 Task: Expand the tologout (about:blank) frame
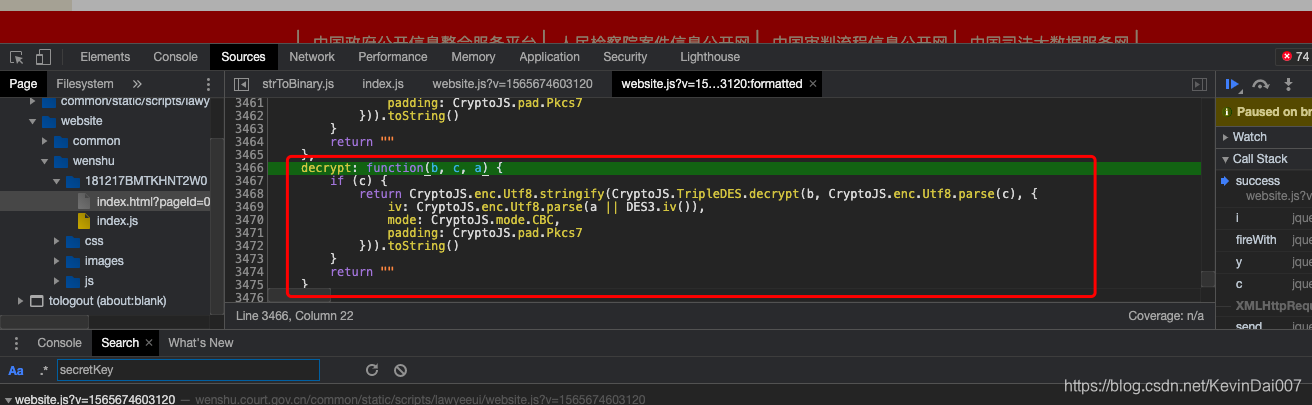(x=23, y=301)
